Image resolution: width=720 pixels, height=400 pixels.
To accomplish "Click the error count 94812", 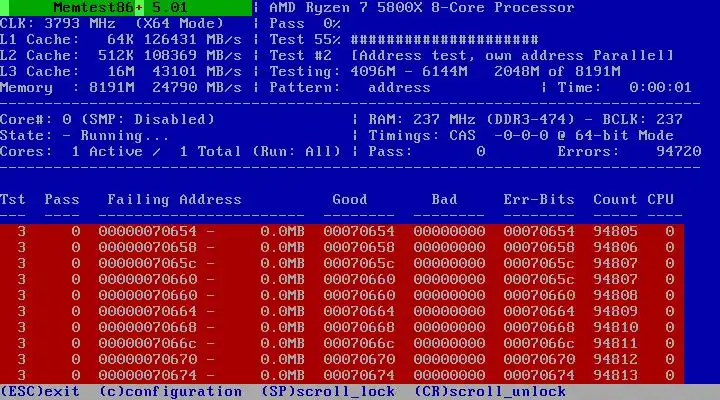I will tap(615, 360).
